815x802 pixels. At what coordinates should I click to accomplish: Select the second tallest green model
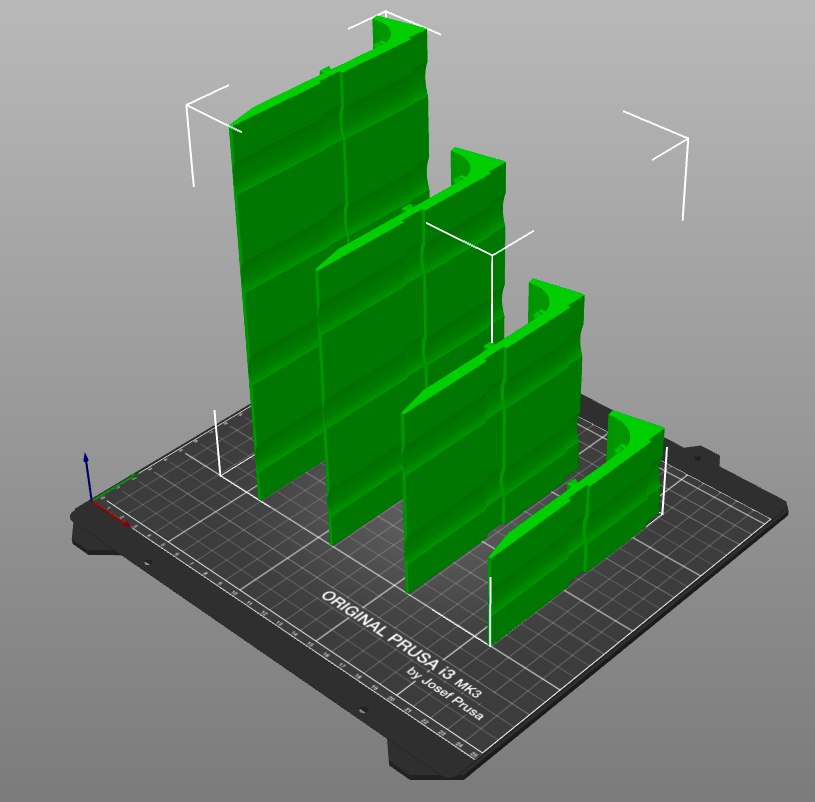pyautogui.click(x=370, y=380)
